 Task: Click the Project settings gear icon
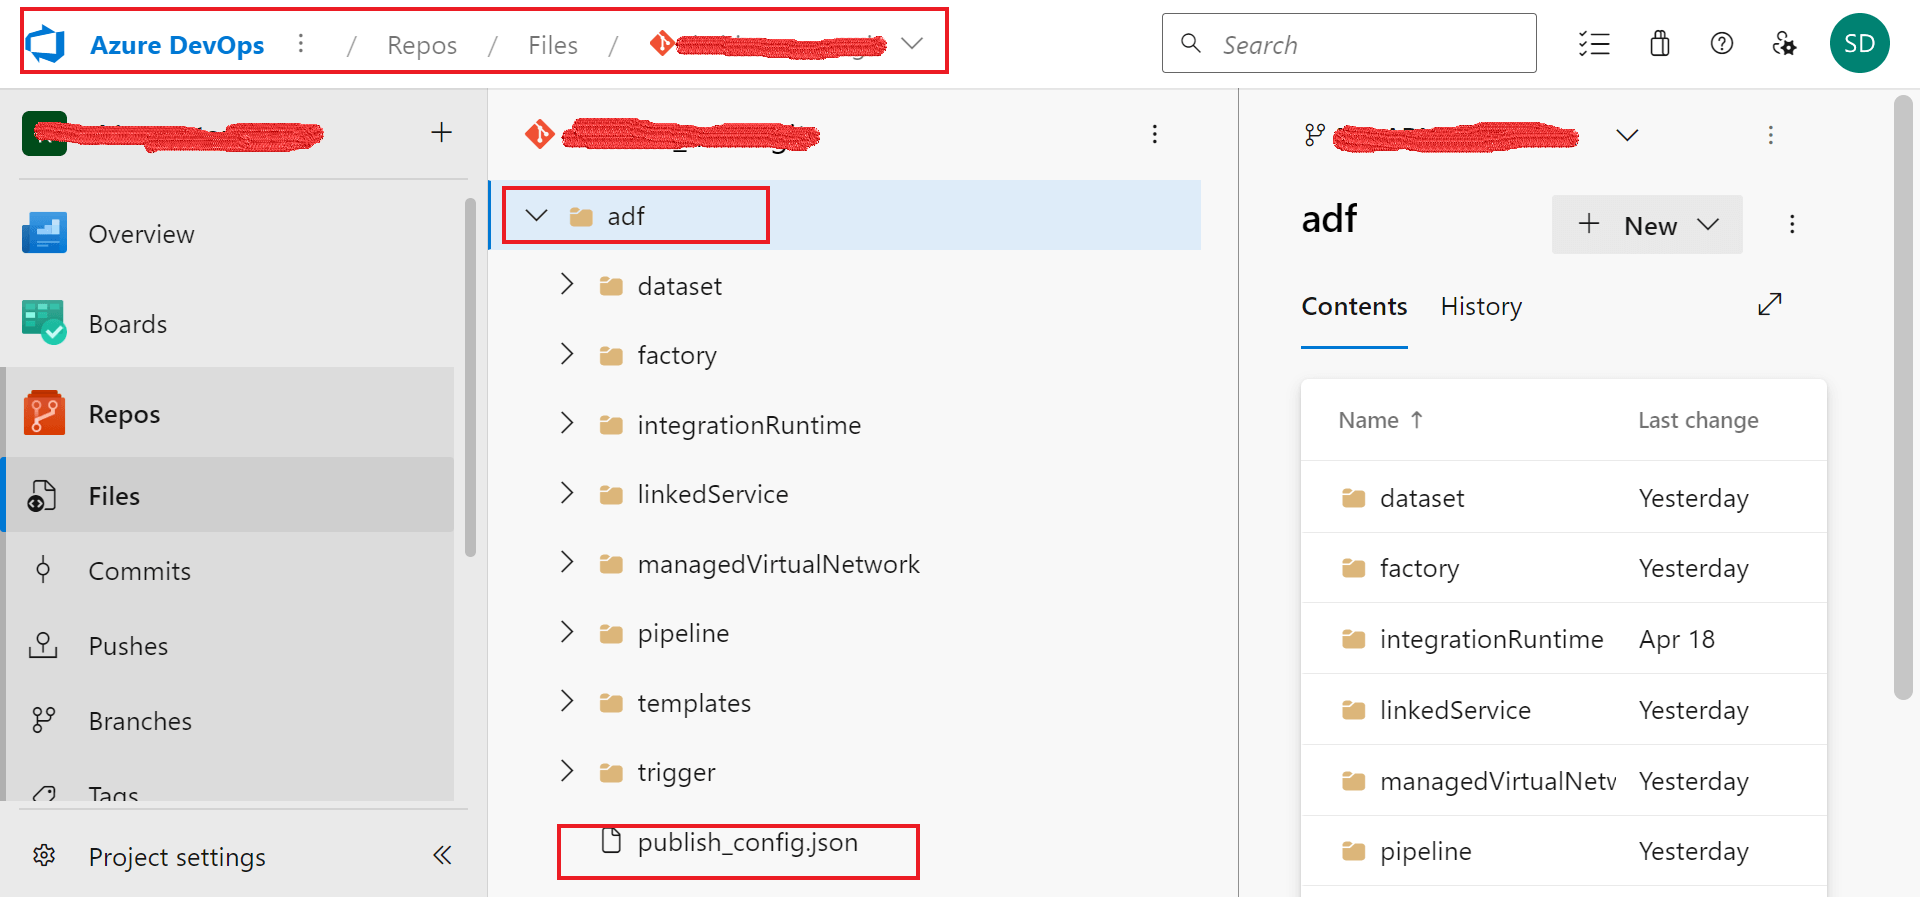[x=44, y=856]
